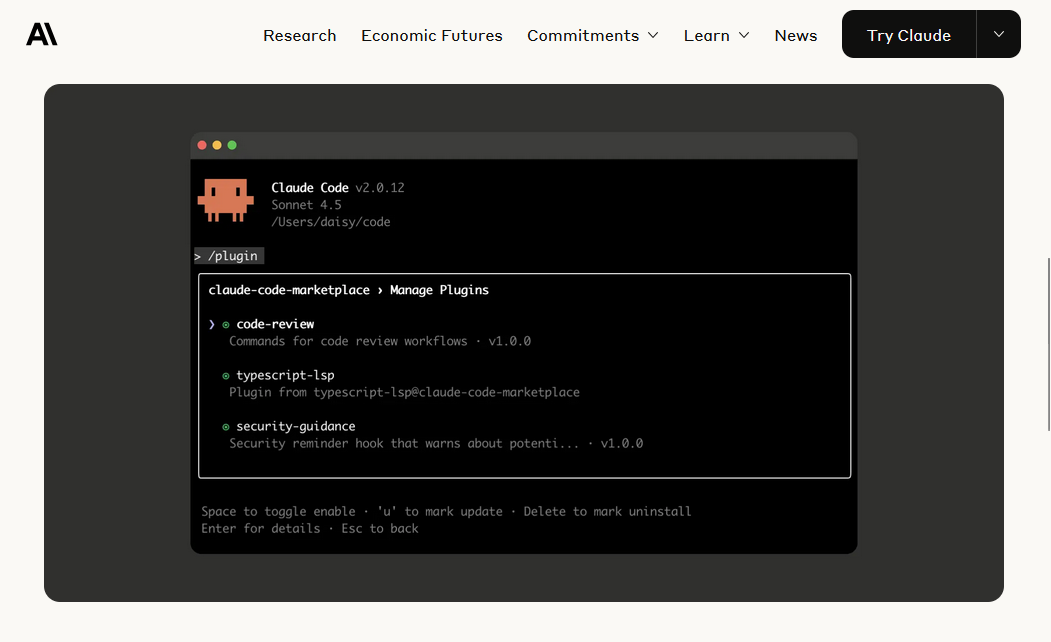Select the typescript-lsp plugin name
Viewport: 1051px width, 642px height.
(285, 375)
